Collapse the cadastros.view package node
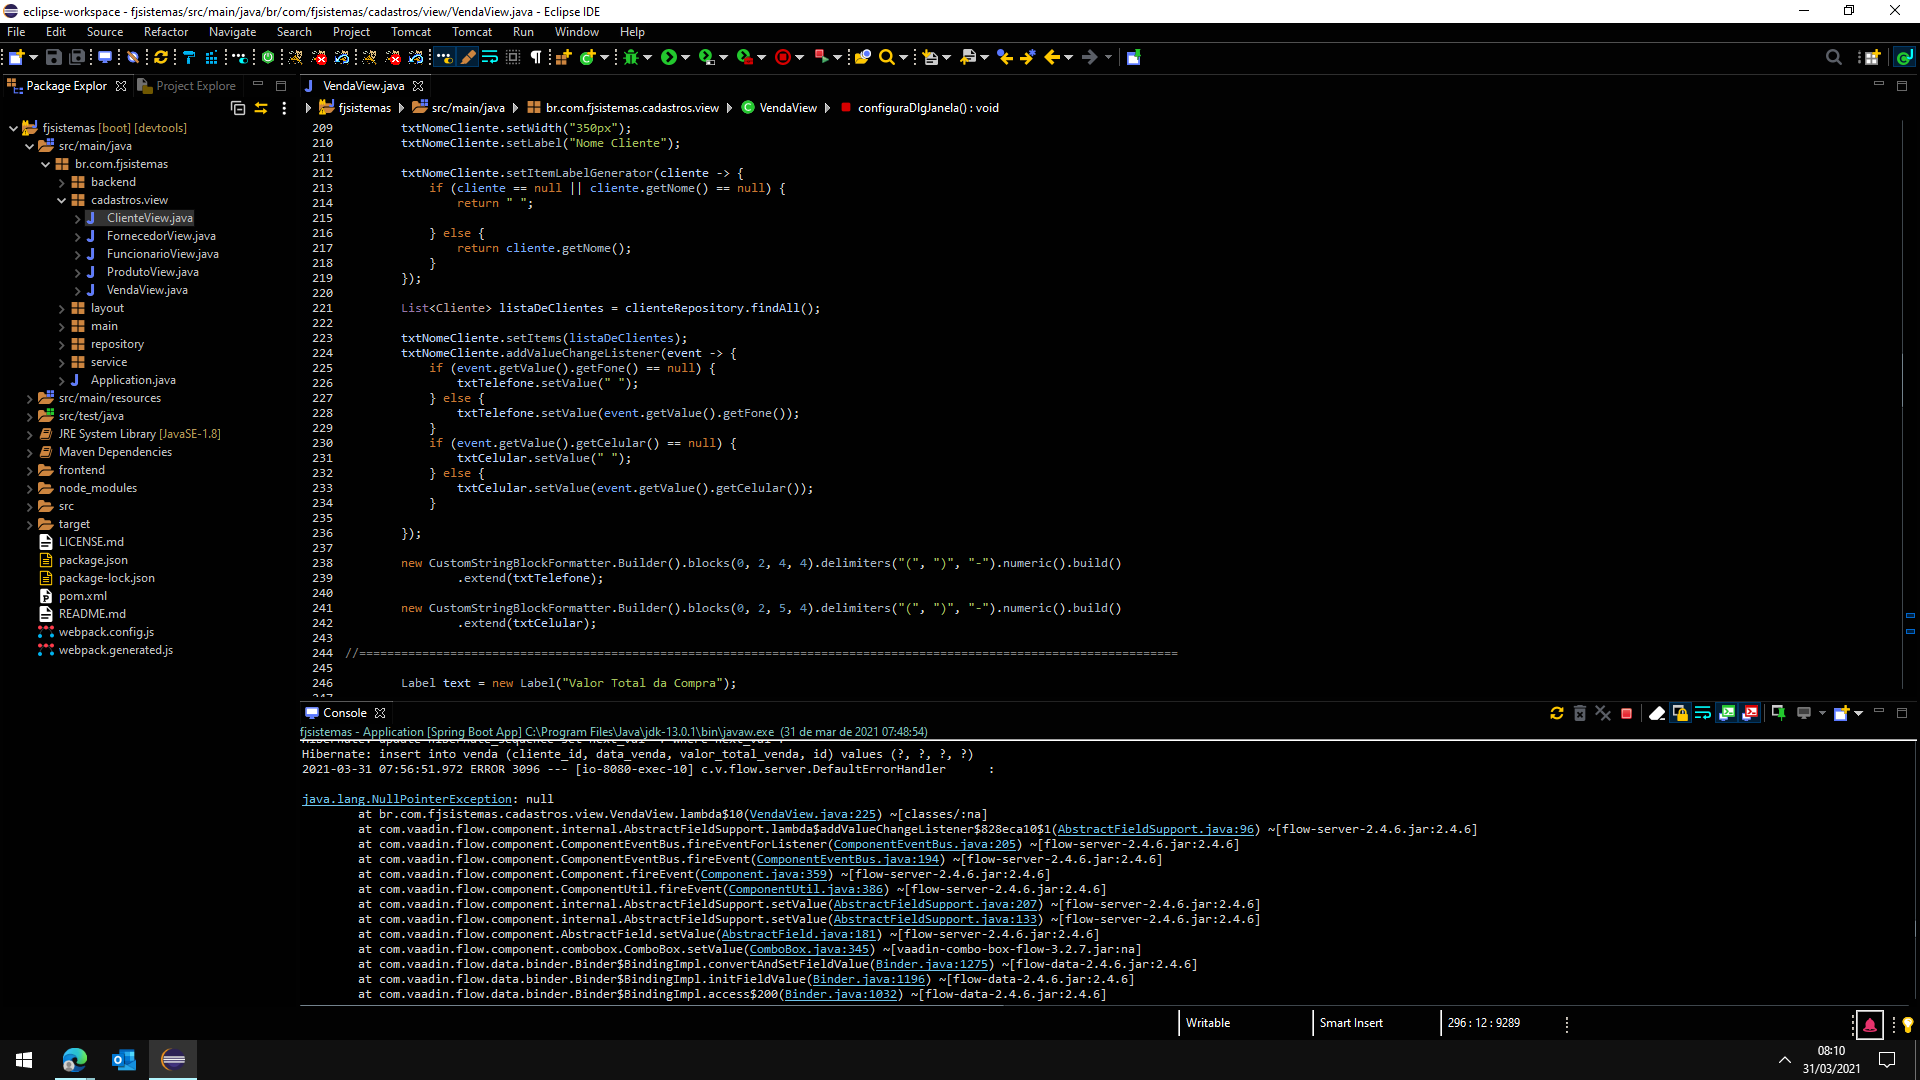Viewport: 1920px width, 1080px height. (x=62, y=200)
